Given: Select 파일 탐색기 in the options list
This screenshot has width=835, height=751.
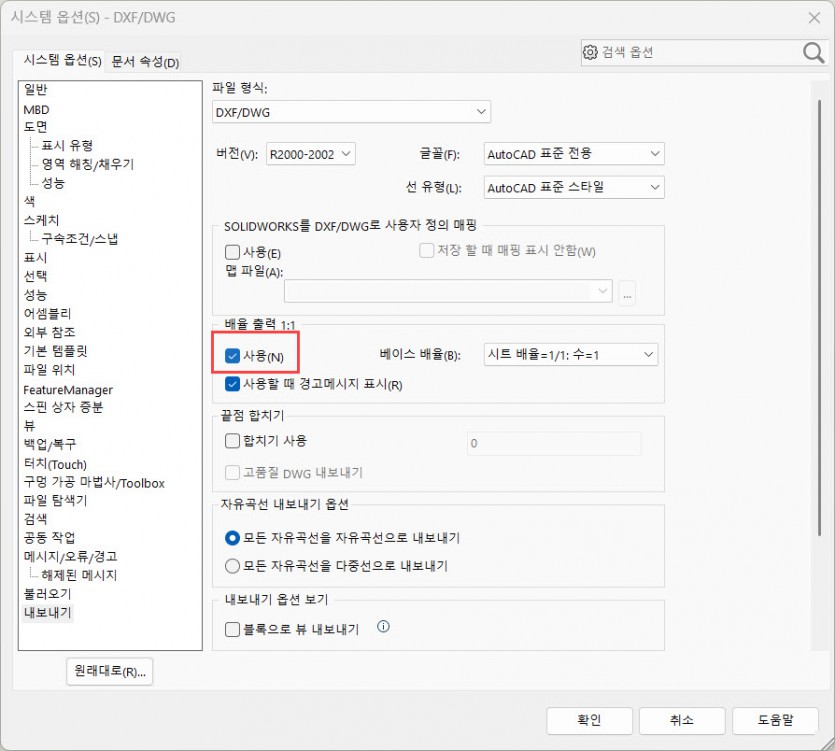Looking at the screenshot, I should tap(55, 500).
